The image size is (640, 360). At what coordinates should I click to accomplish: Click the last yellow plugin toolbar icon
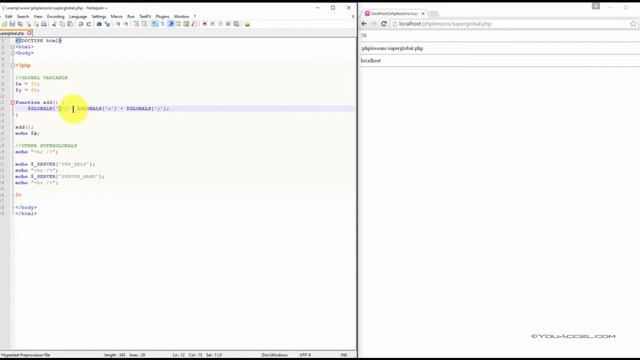247,24
